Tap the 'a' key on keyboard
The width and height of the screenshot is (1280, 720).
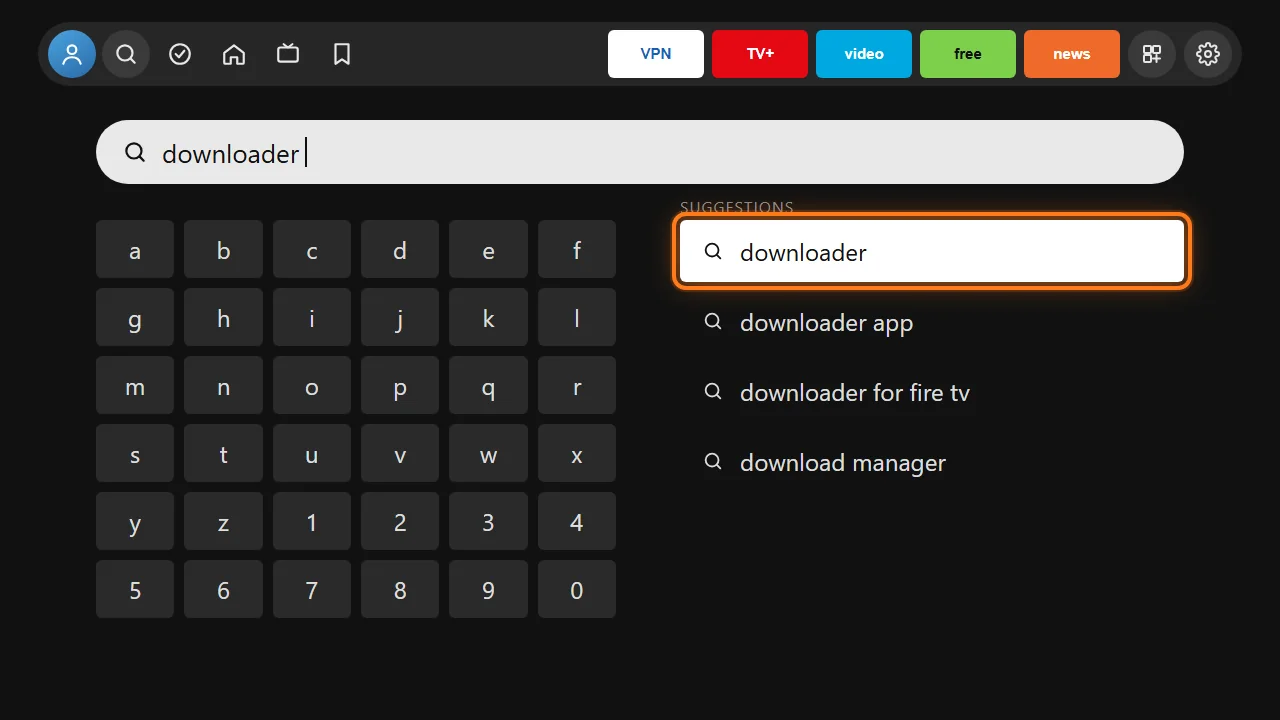tap(135, 249)
